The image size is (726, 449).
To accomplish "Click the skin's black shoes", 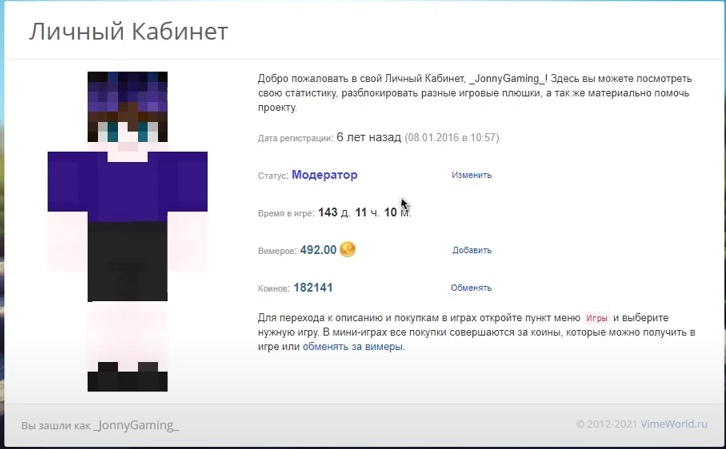I will [x=127, y=379].
